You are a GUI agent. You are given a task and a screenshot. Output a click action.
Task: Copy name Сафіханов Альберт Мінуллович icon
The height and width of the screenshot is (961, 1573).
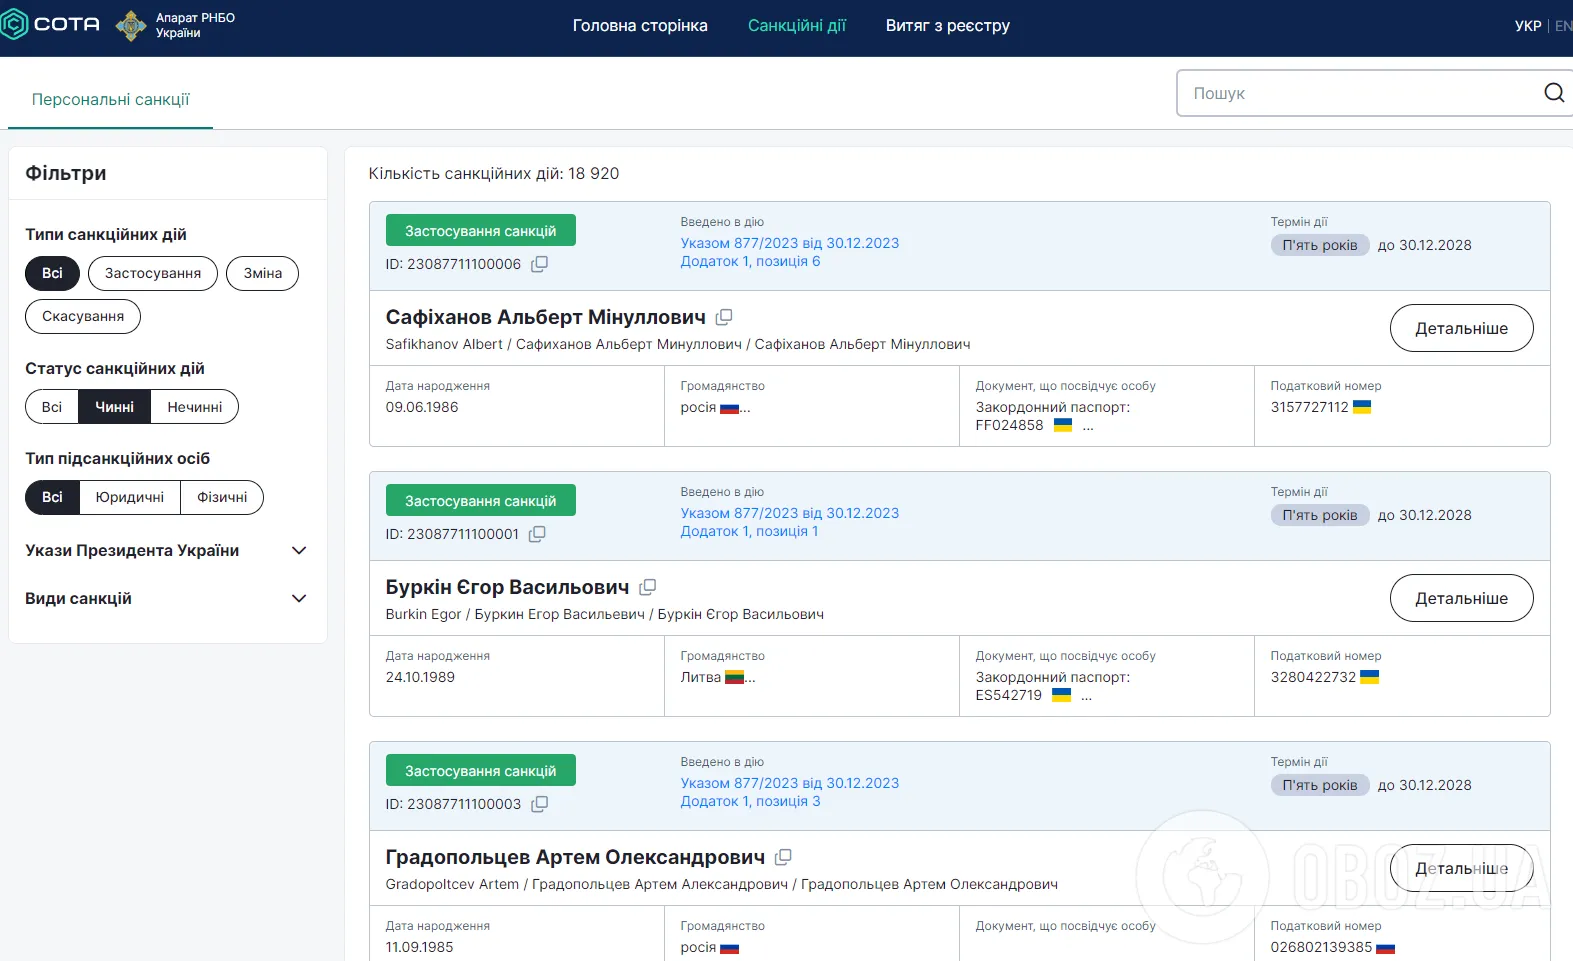pyautogui.click(x=724, y=317)
